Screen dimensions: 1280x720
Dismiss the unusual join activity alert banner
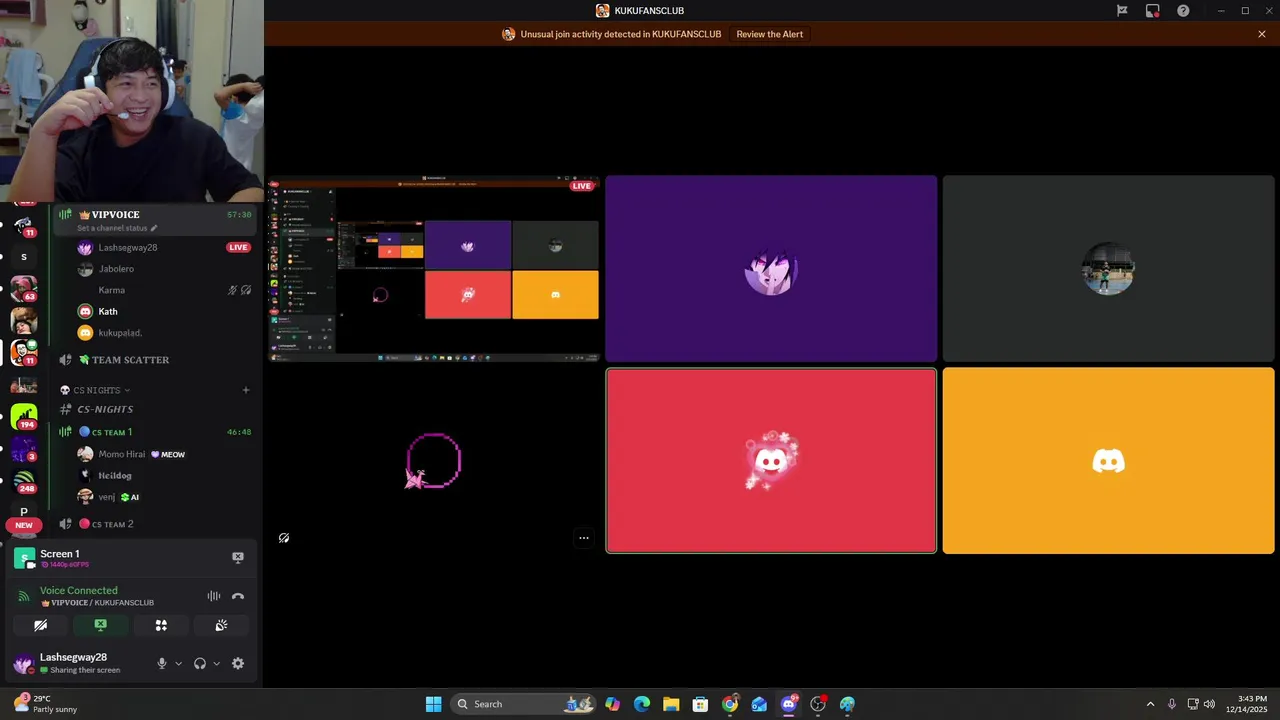click(x=1262, y=34)
